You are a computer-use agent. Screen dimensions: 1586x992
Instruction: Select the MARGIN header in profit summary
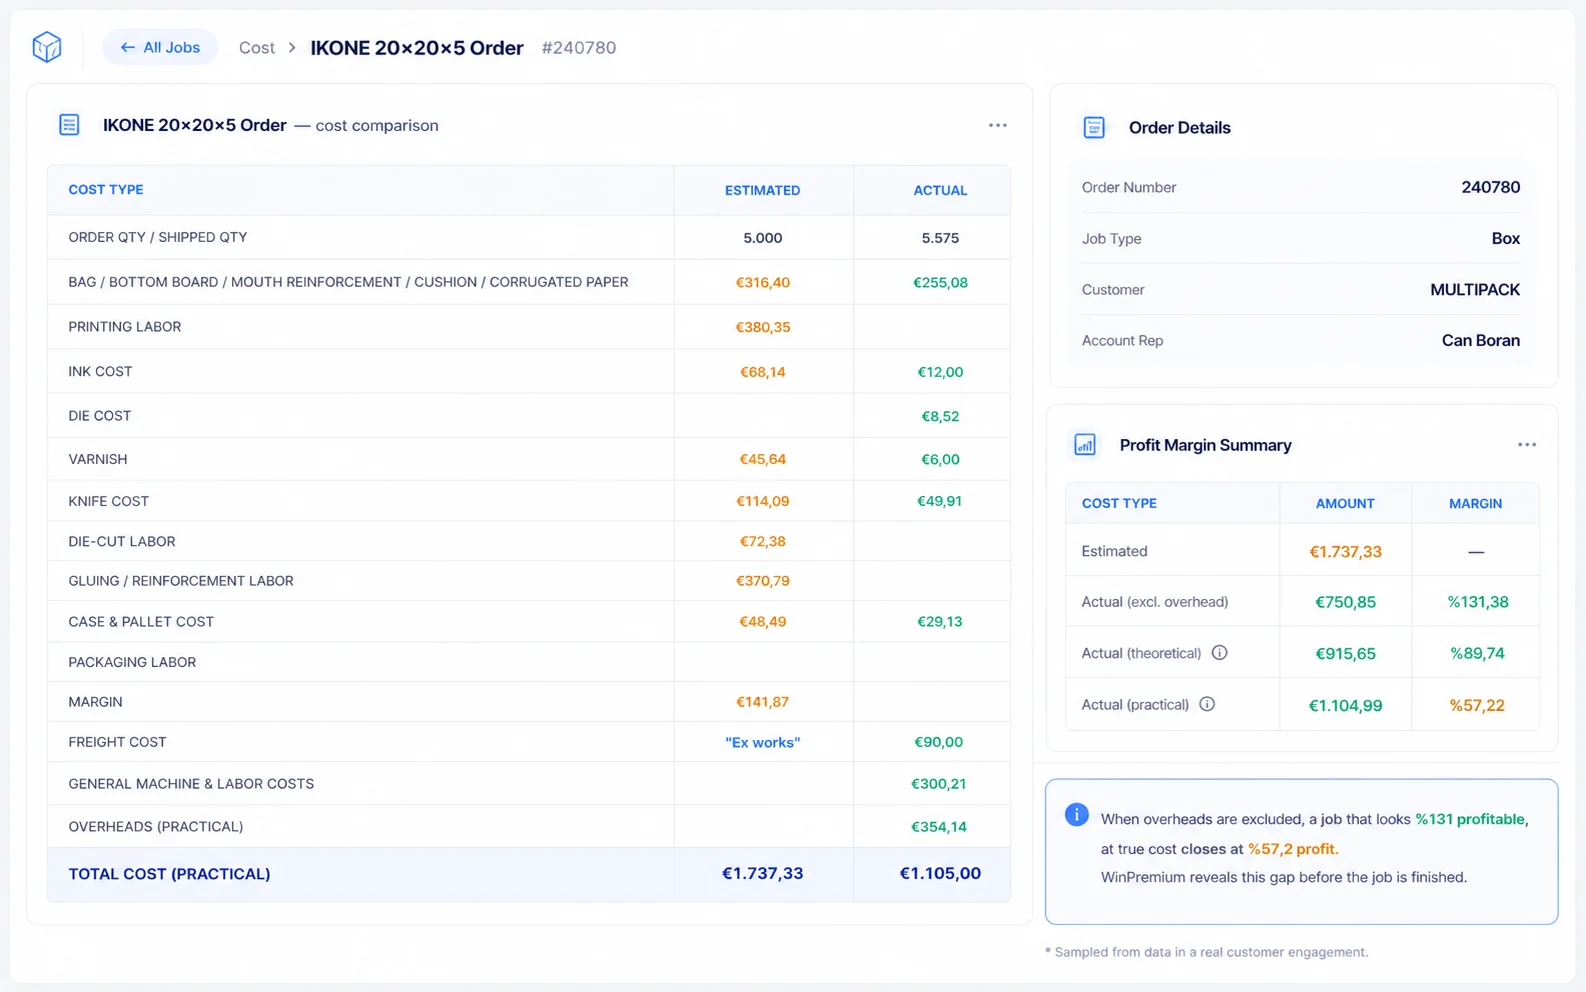click(x=1475, y=504)
